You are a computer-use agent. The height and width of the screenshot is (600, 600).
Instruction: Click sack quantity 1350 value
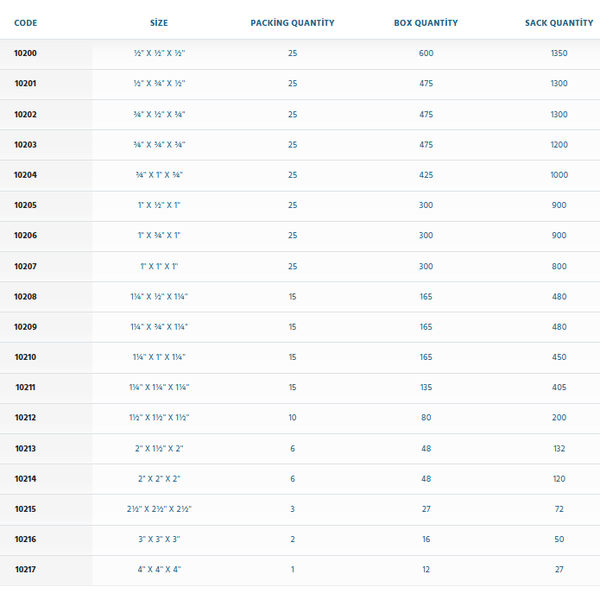[559, 53]
